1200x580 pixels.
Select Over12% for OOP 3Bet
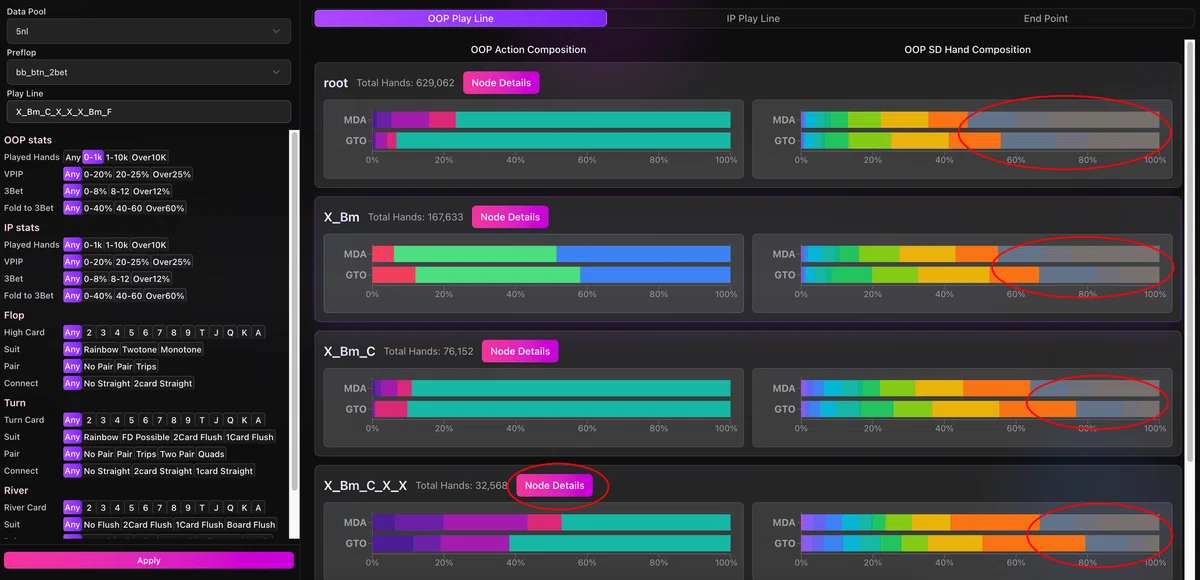[153, 191]
